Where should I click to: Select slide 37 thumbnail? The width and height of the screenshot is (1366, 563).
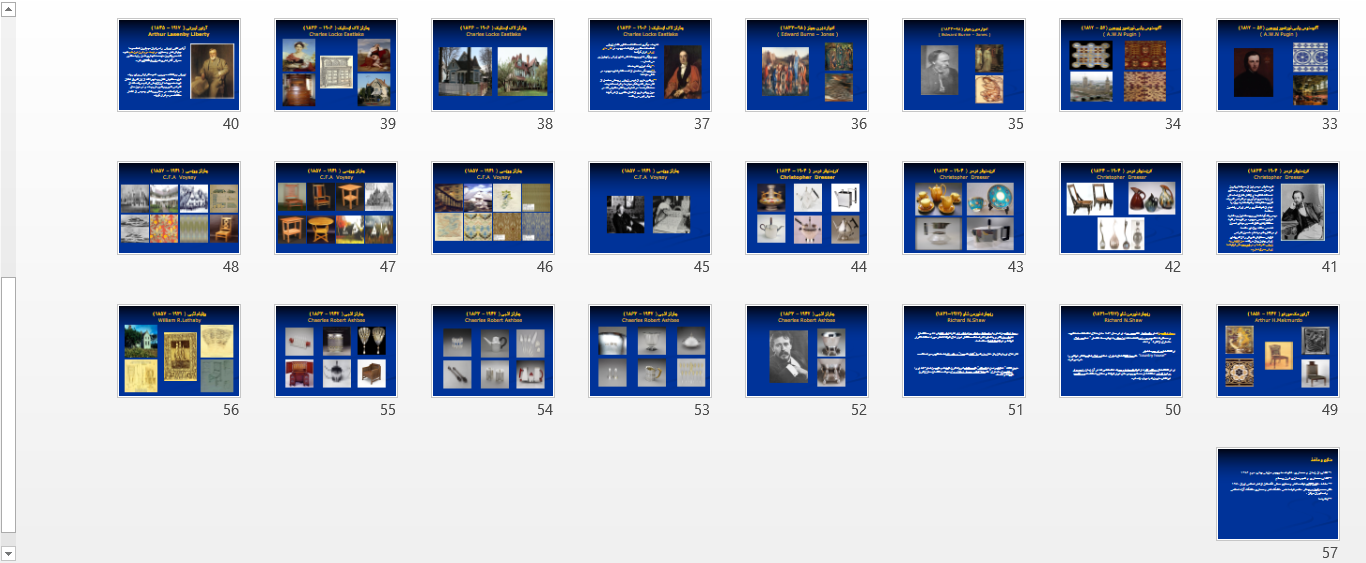click(650, 65)
